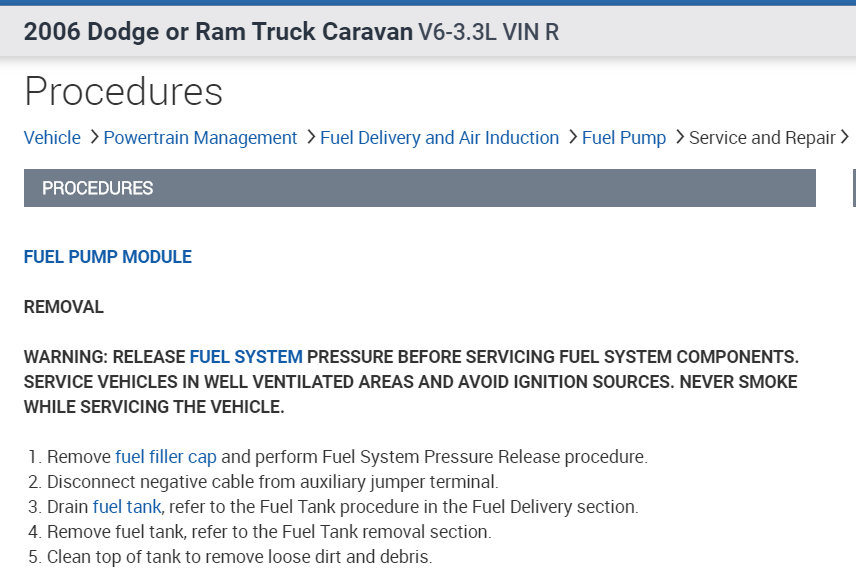The image size is (856, 585).
Task: Click the chevron after Service and Repair
Action: point(846,137)
